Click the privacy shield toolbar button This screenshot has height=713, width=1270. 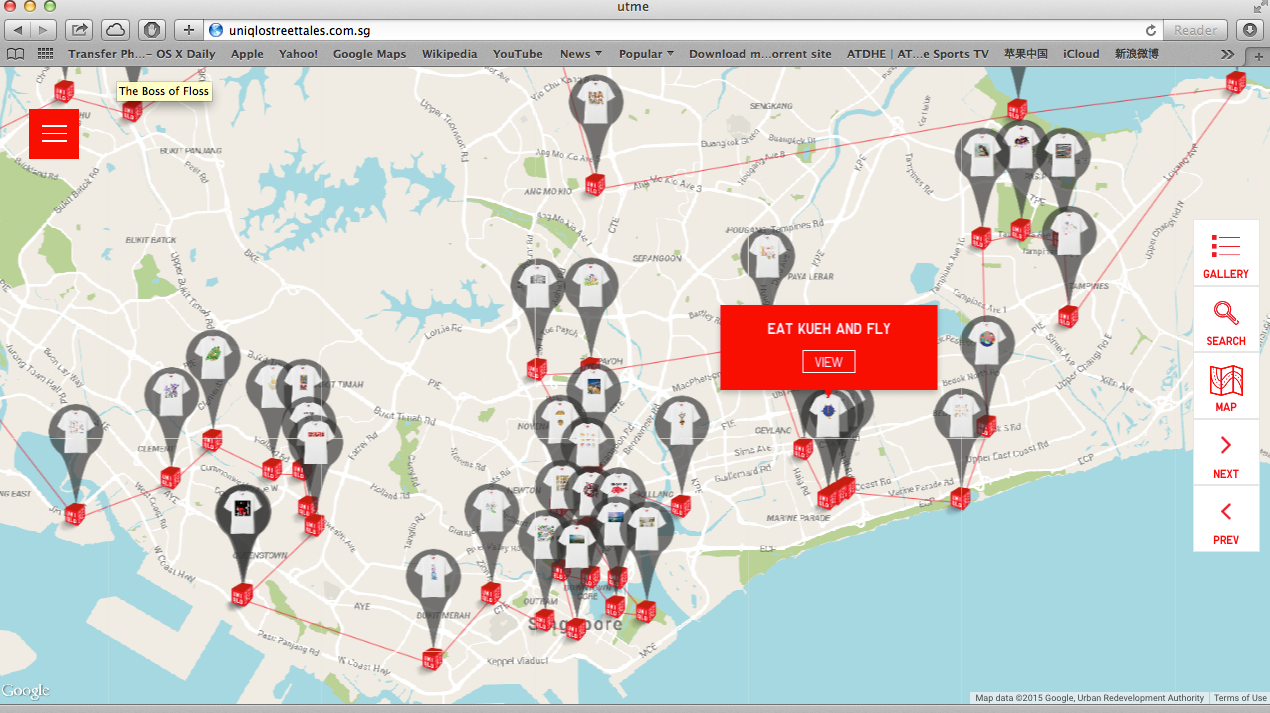click(151, 30)
